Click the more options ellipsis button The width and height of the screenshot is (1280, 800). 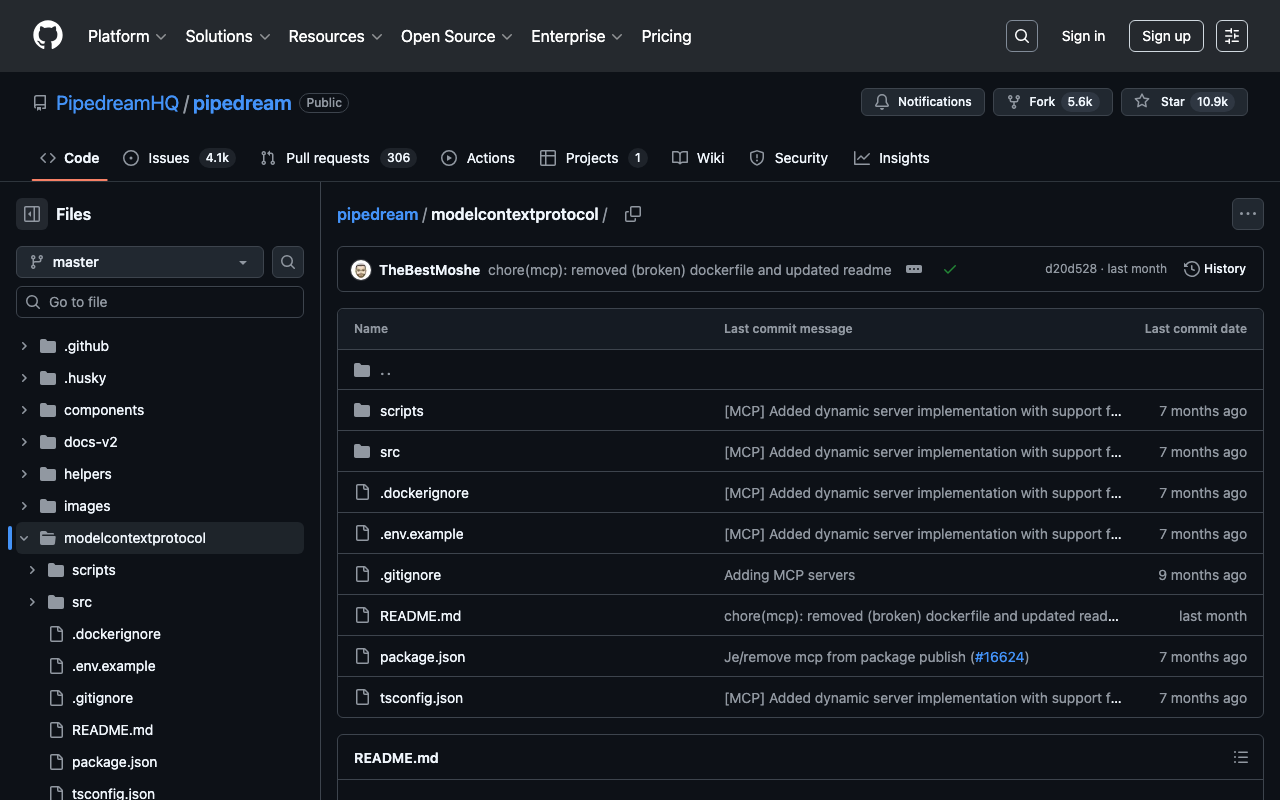click(x=1247, y=214)
